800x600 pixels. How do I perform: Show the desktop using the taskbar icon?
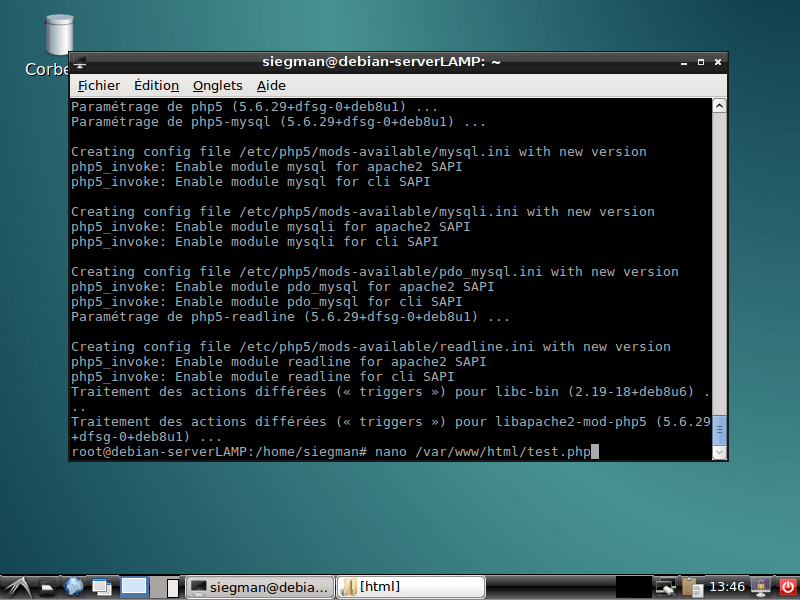point(47,586)
